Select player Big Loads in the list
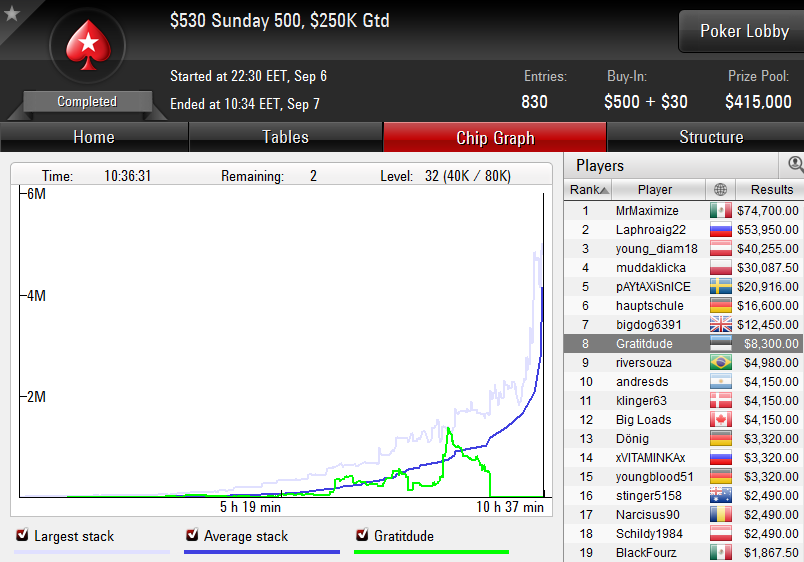804x562 pixels. (644, 419)
